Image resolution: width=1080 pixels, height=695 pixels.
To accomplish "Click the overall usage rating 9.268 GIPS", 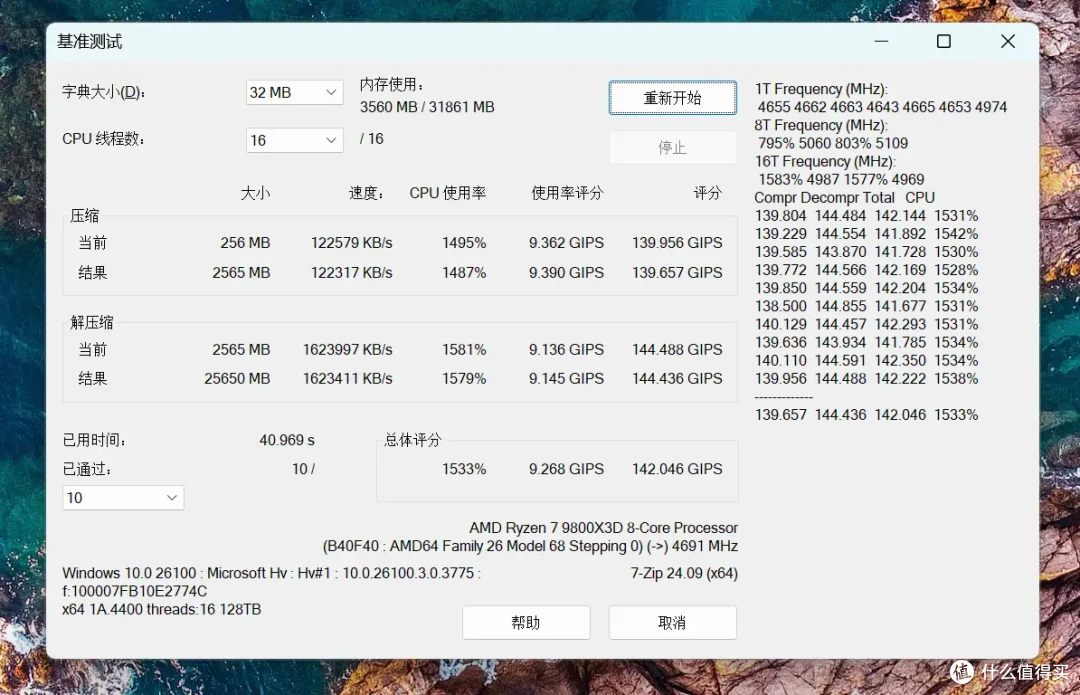I will 566,468.
